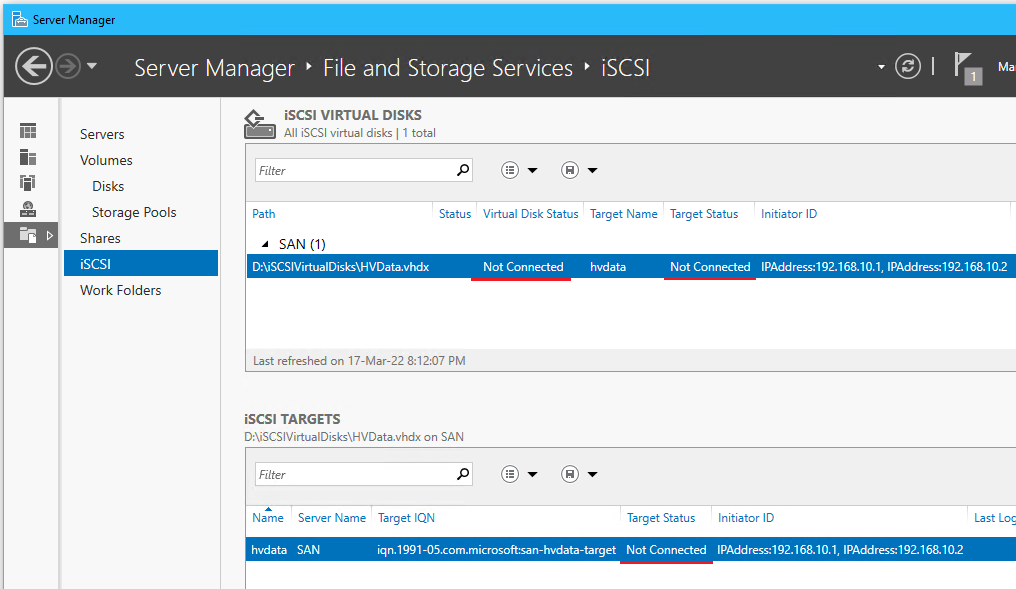Screen dimensions: 1016x589
Task: Sort iSCSI targets by Server Name column
Action: coord(332,518)
